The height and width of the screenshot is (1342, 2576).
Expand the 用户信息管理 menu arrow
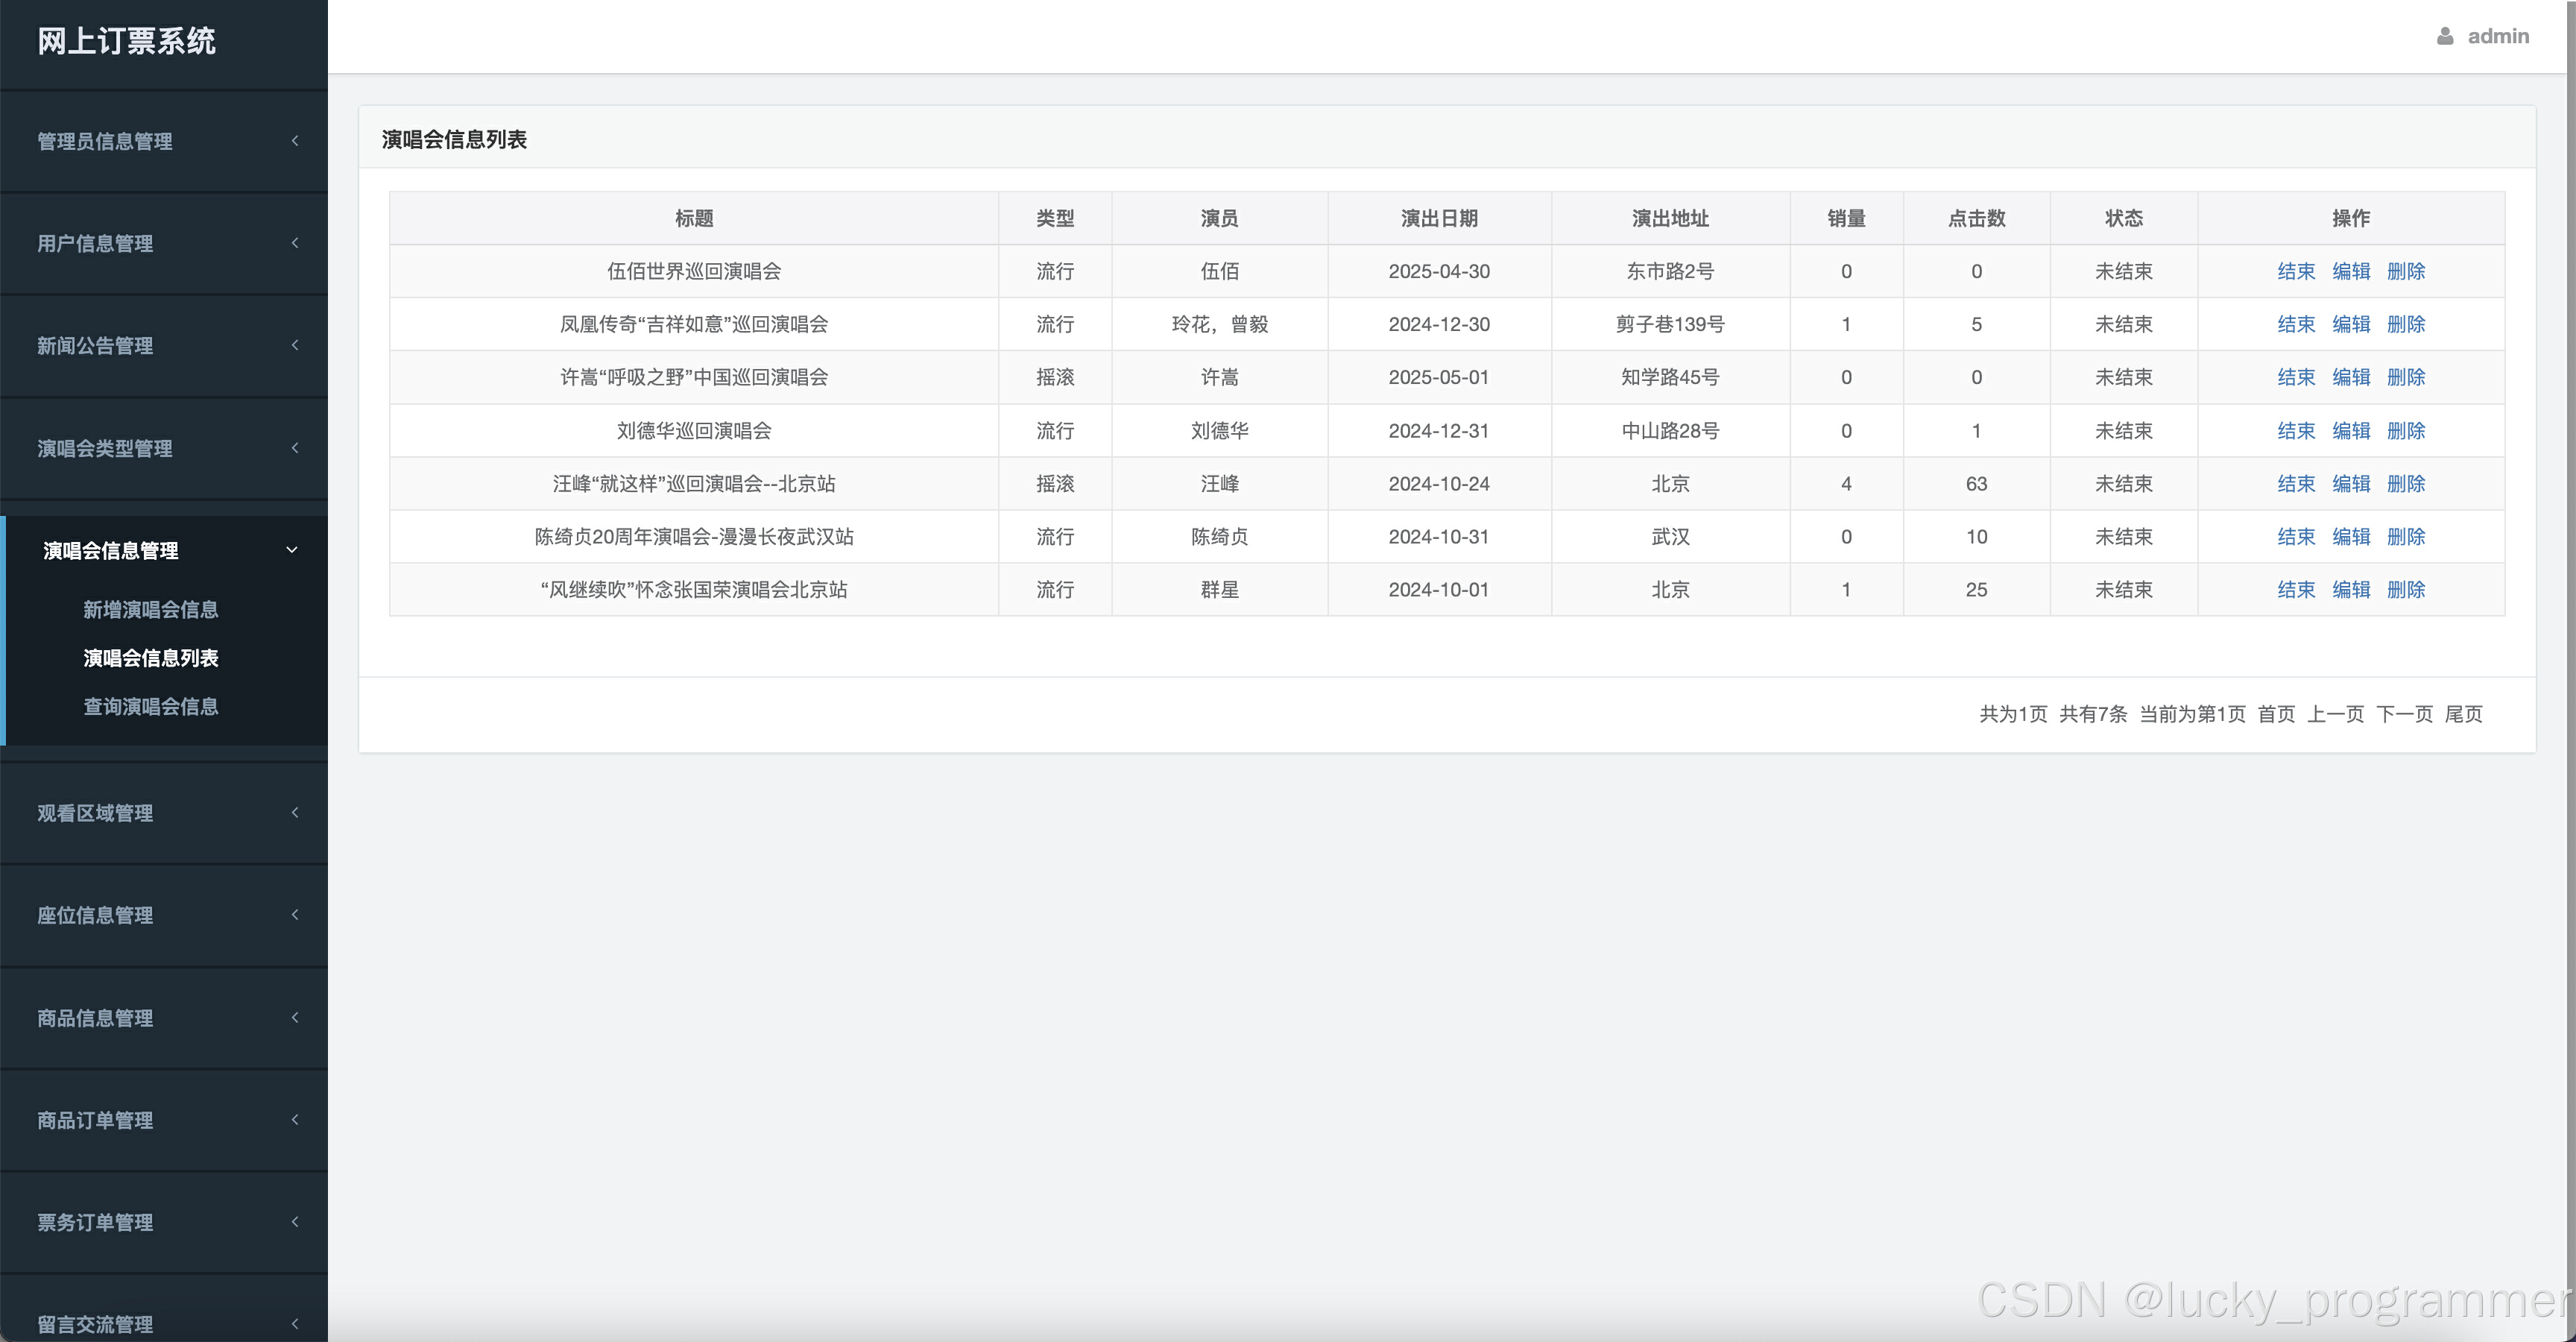point(295,243)
